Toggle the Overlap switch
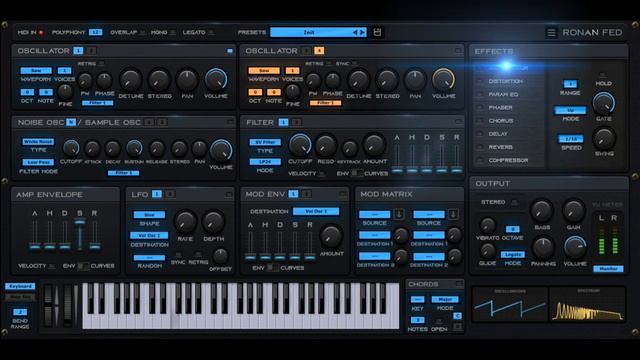 coord(142,33)
